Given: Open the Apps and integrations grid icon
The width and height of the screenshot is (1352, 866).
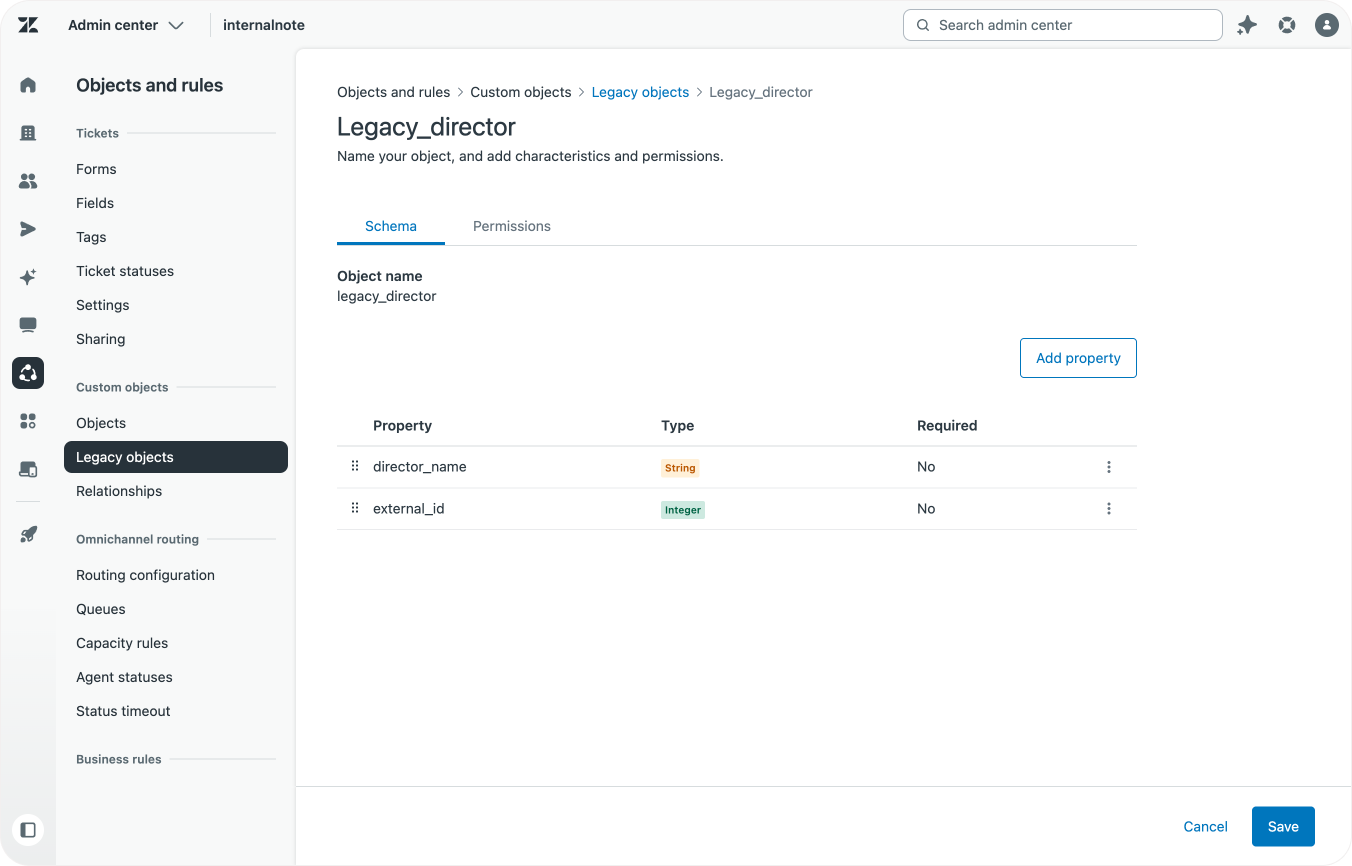Looking at the screenshot, I should [x=28, y=421].
